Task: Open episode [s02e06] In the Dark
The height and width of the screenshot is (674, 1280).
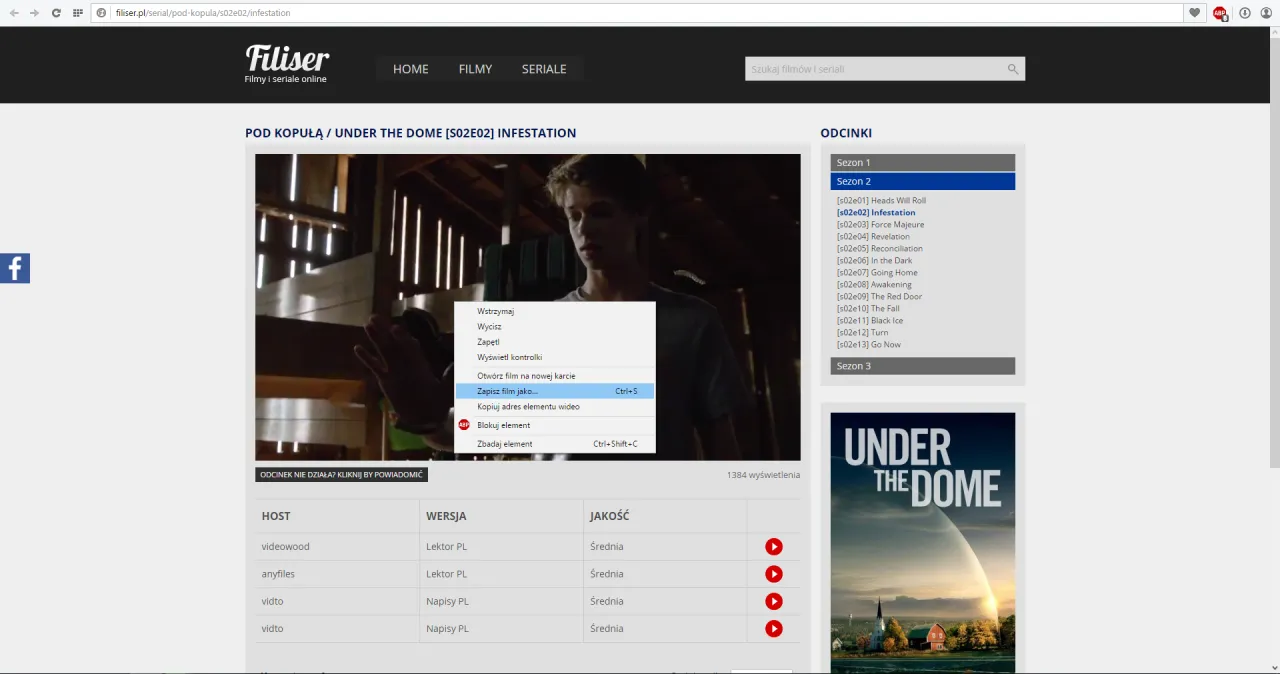Action: 874,261
